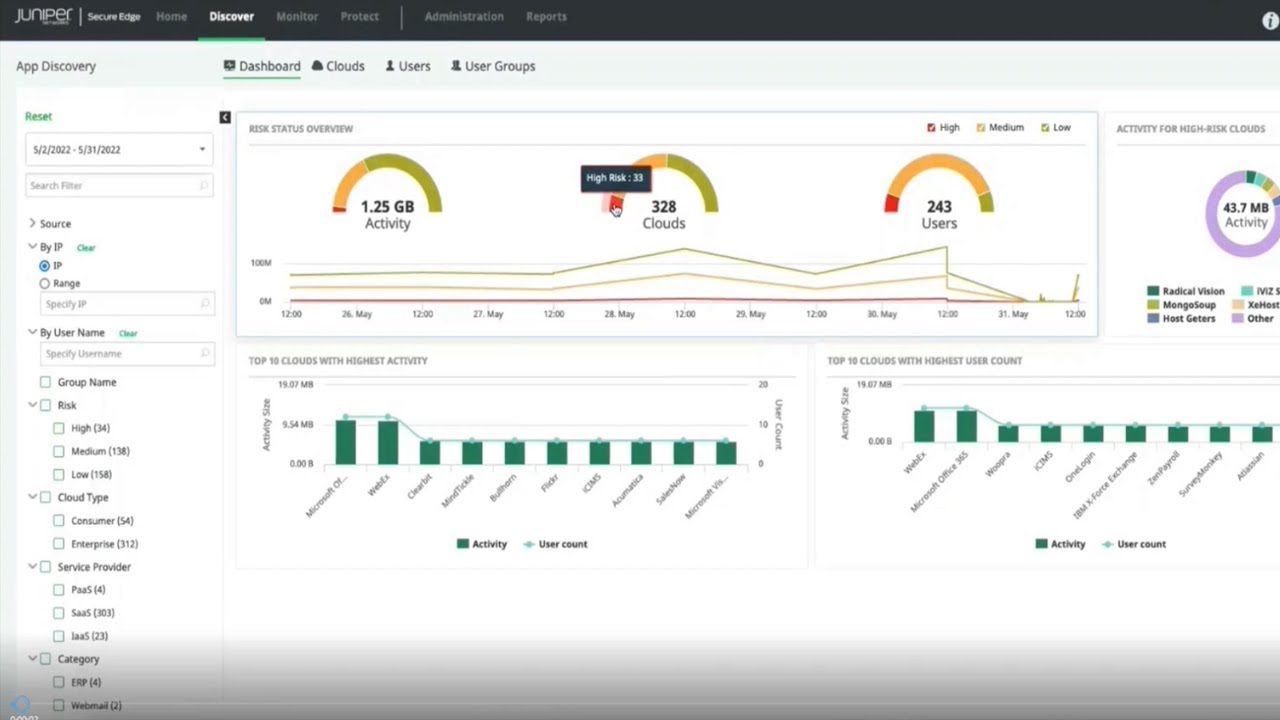Expand the Source section
Screen dimensions: 1280x720
32,223
